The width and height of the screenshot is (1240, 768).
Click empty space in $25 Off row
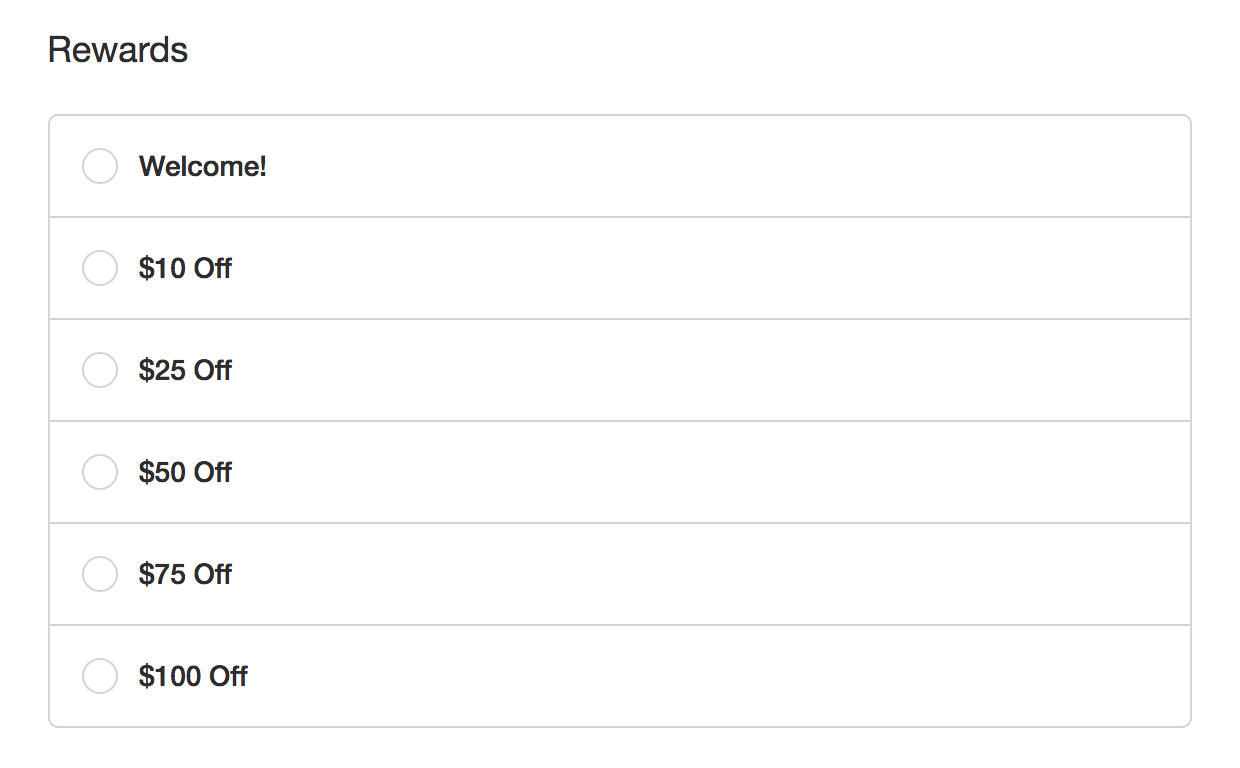point(700,370)
